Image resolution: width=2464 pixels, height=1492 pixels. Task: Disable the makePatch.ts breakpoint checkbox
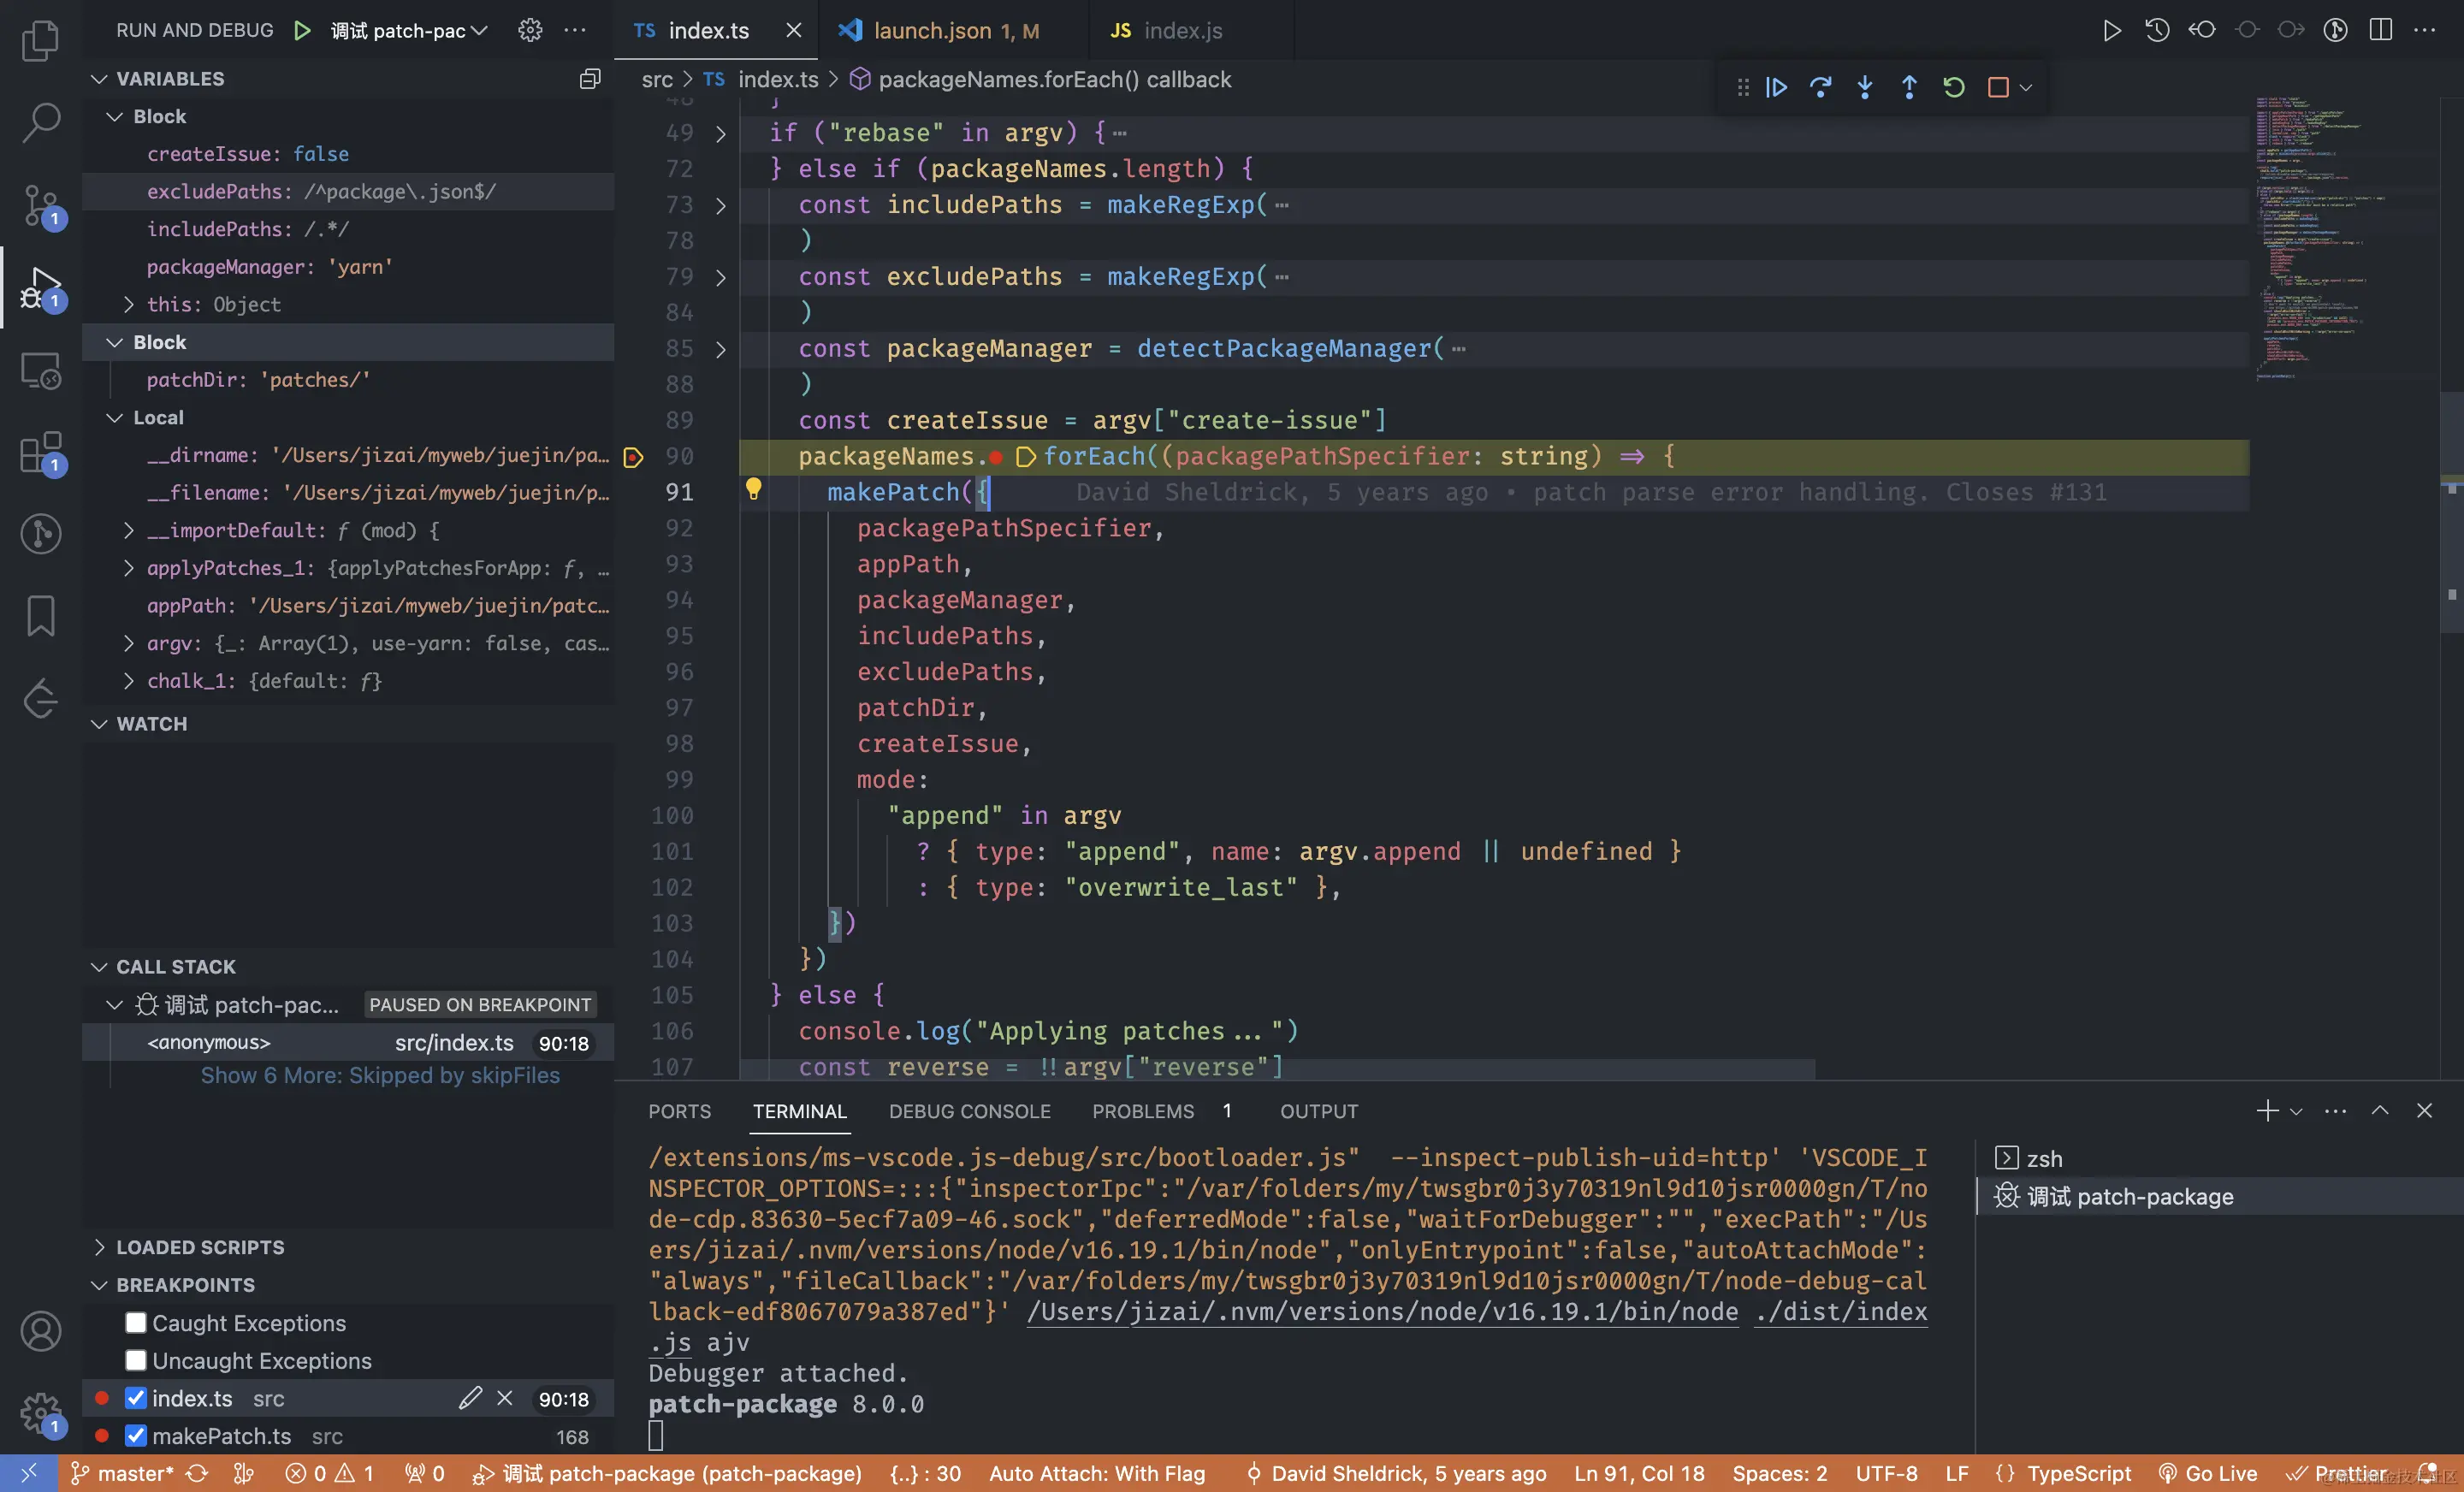click(136, 1436)
